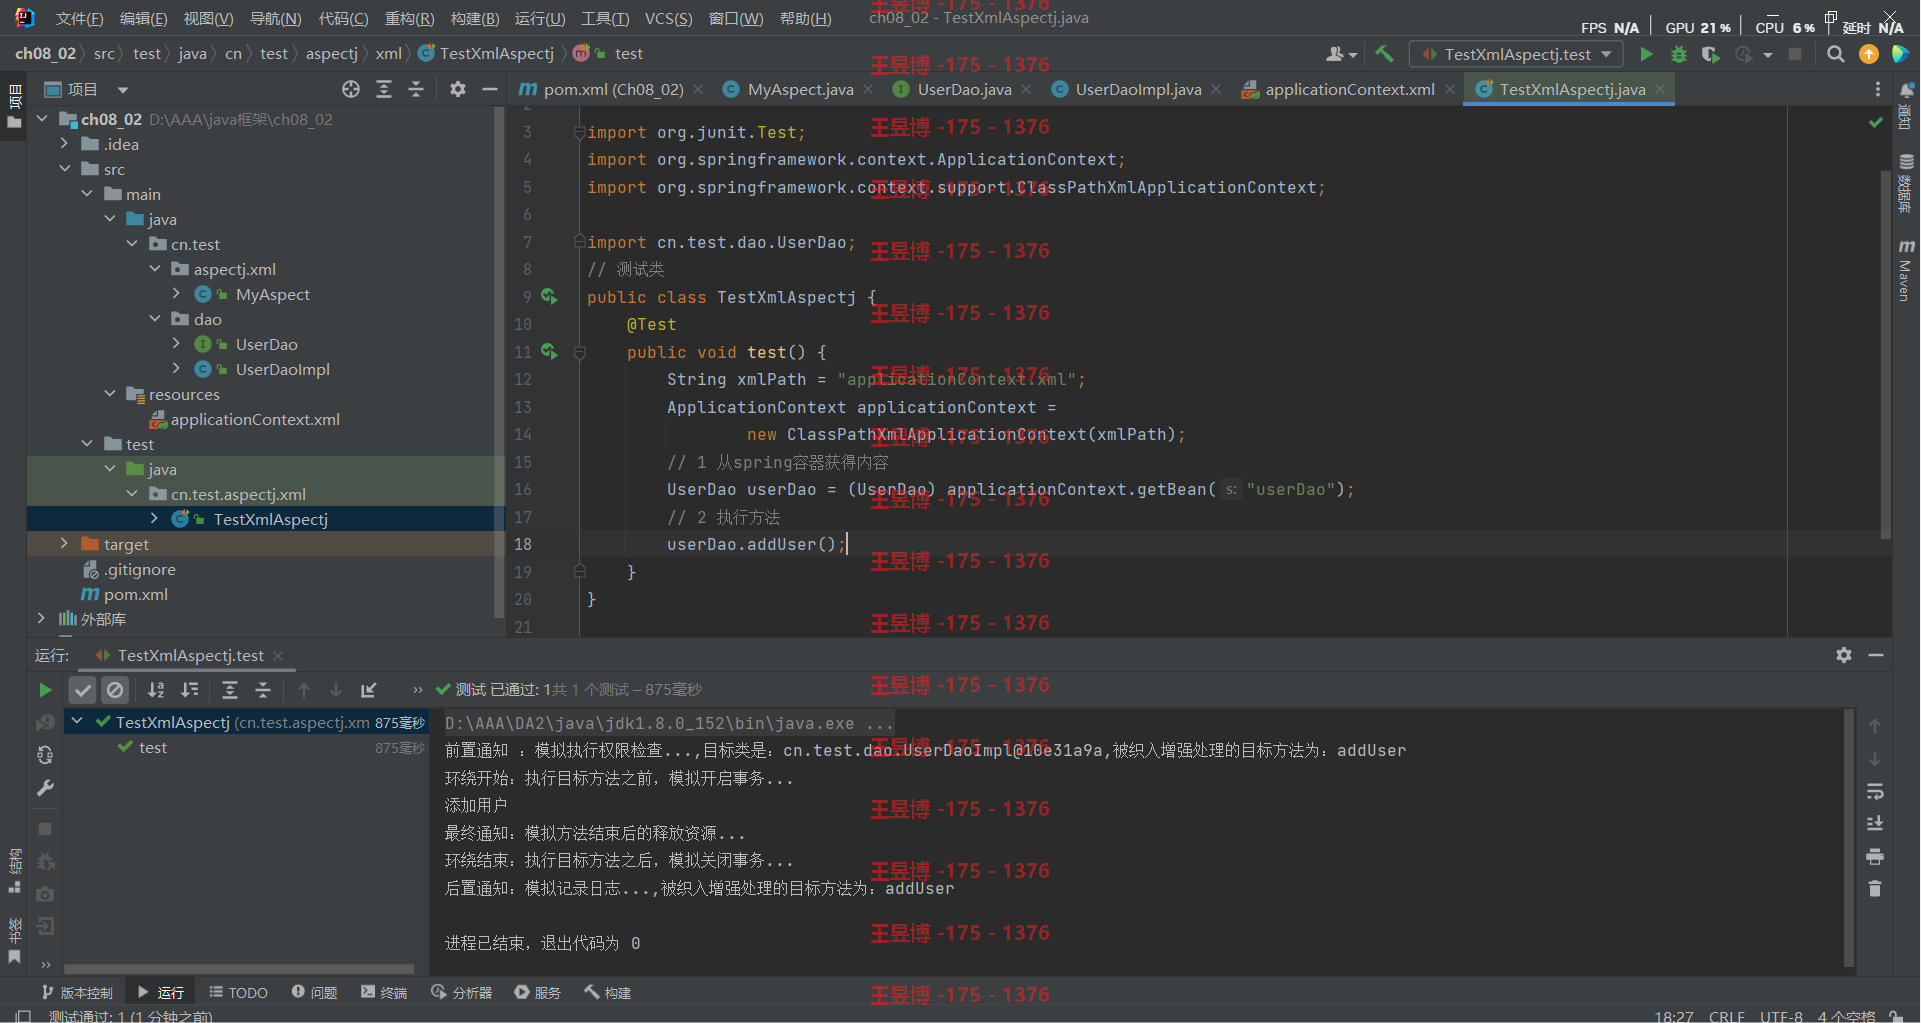This screenshot has width=1921, height=1023.
Task: Open the Database side panel
Action: 1906,183
